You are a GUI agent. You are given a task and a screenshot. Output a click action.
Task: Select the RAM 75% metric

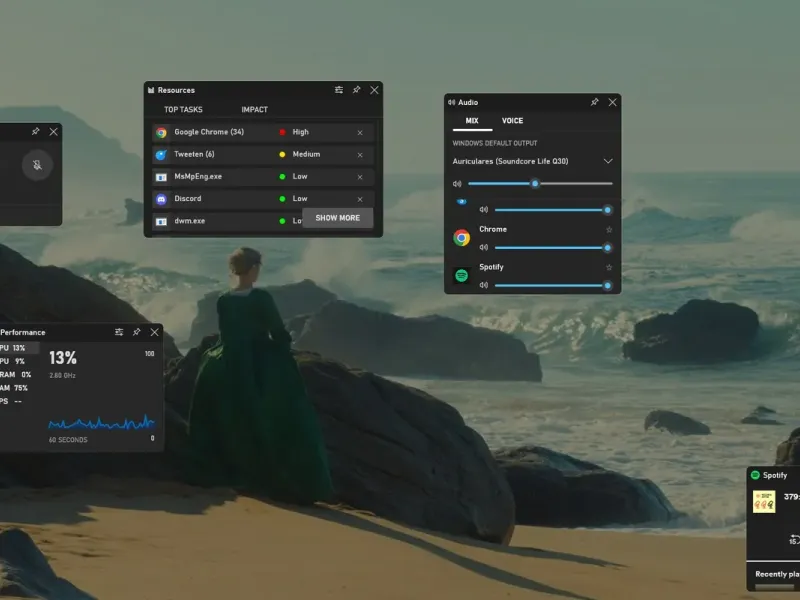click(x=14, y=388)
